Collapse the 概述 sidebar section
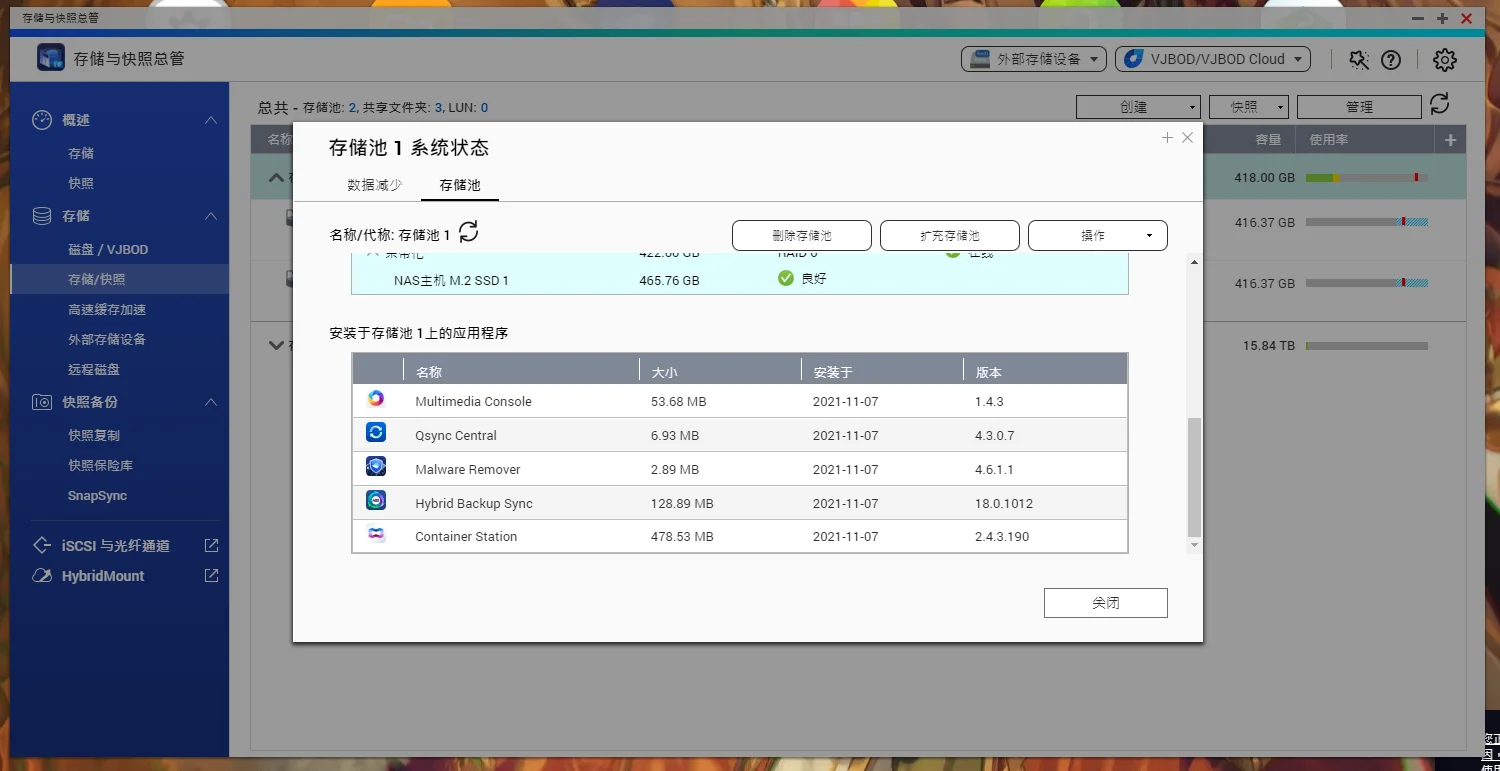This screenshot has height=771, width=1500. [211, 120]
